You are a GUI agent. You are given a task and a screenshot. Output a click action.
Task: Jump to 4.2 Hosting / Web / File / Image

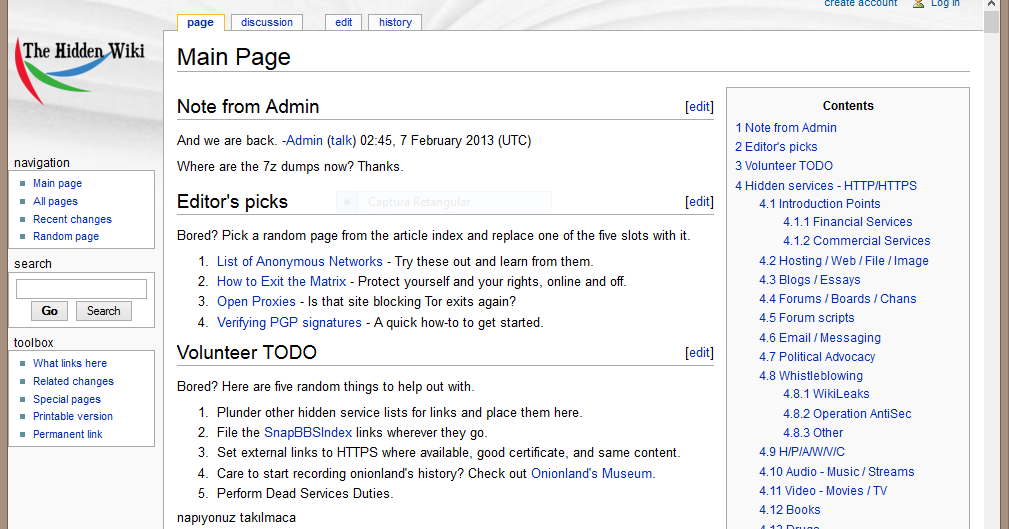coord(844,261)
